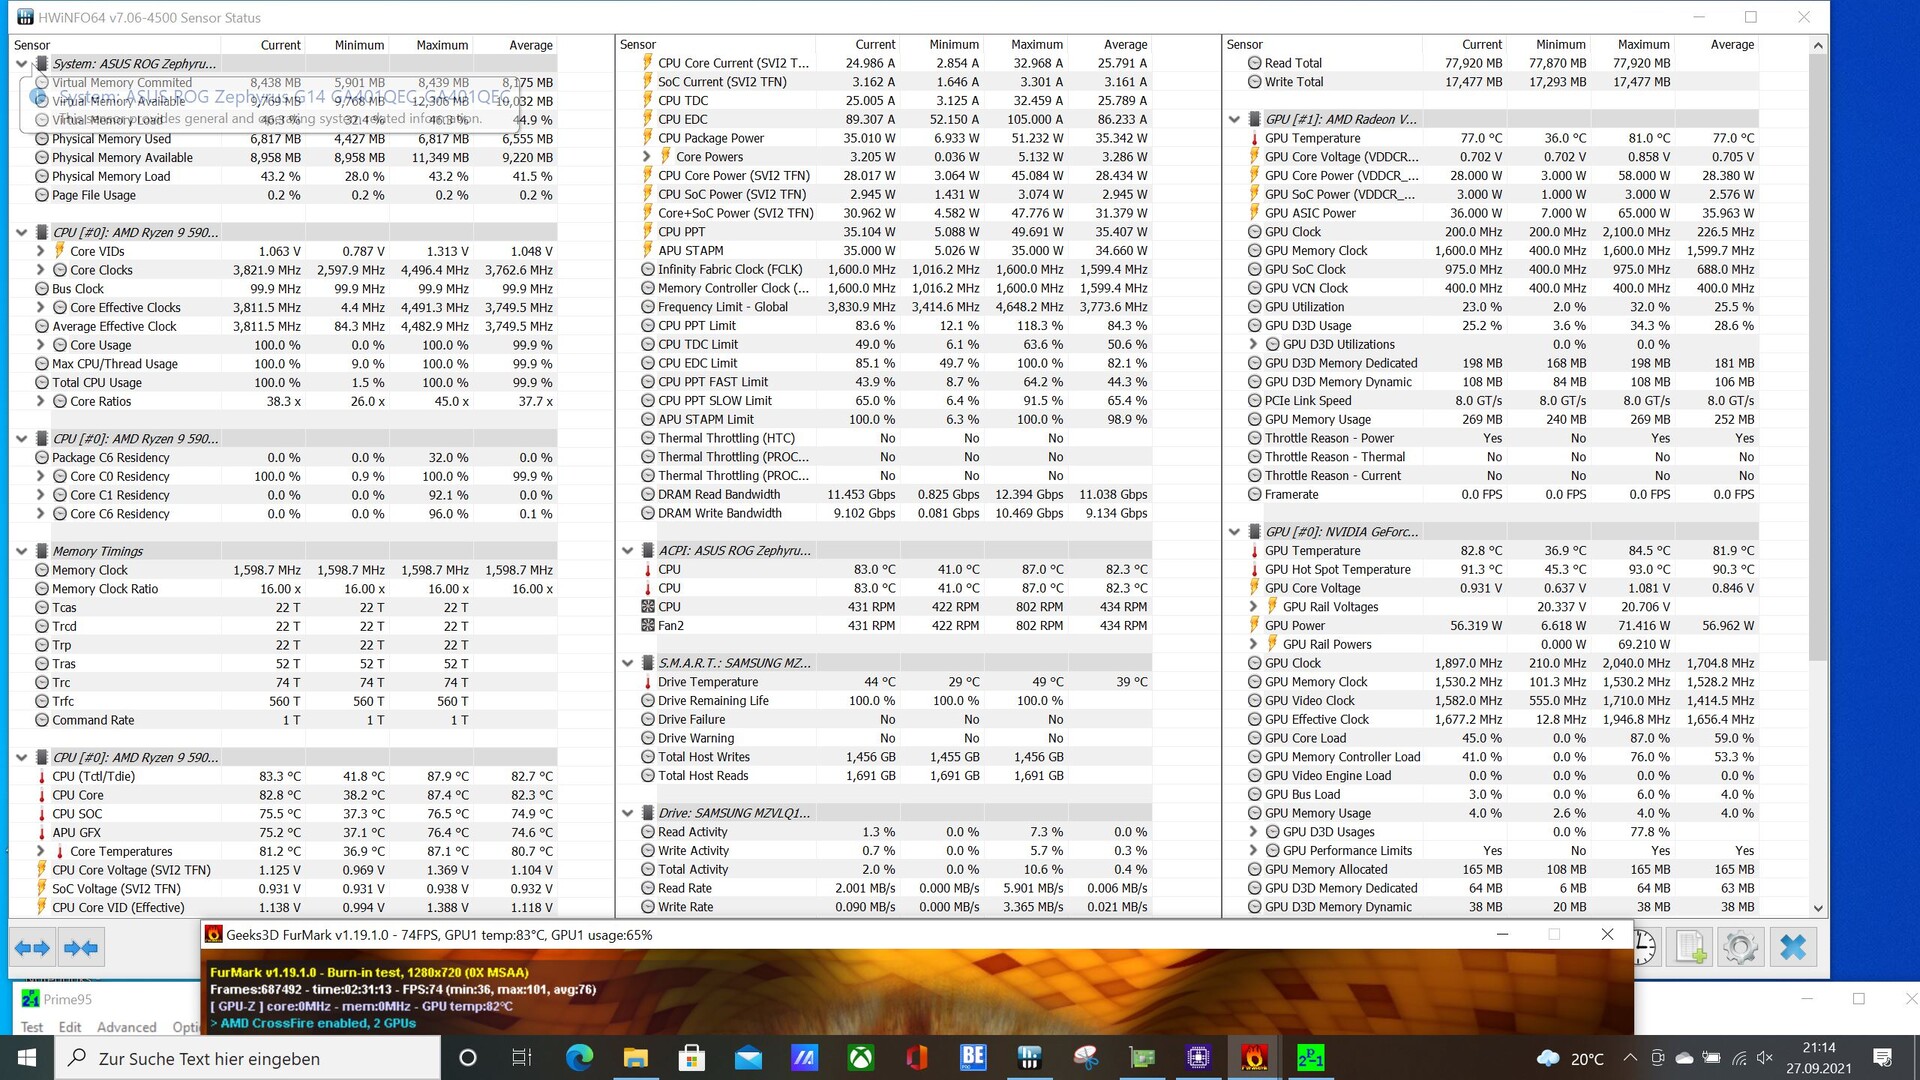Collapse the ACPI: ASUS ROG Zephyru... group
This screenshot has height=1080, width=1920.
[x=627, y=551]
